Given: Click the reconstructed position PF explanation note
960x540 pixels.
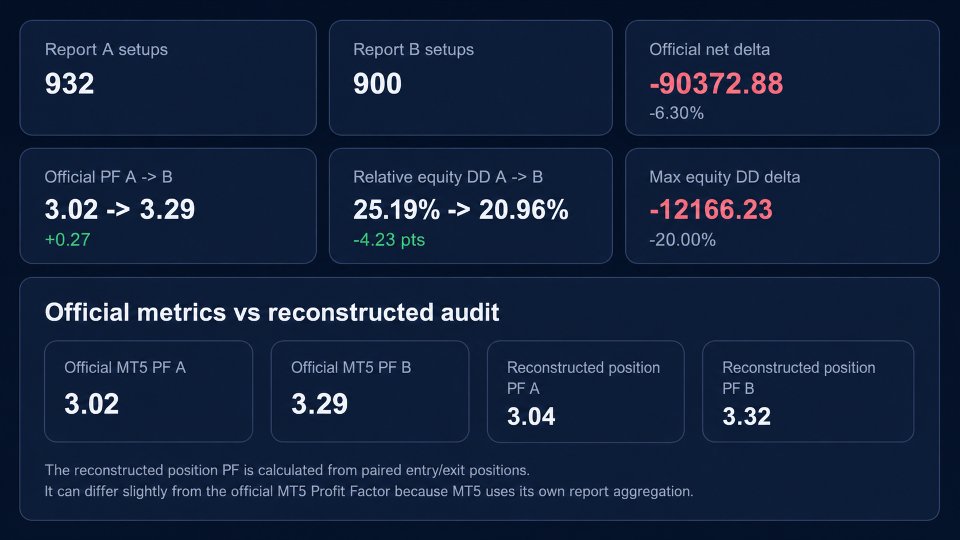Looking at the screenshot, I should coord(369,481).
